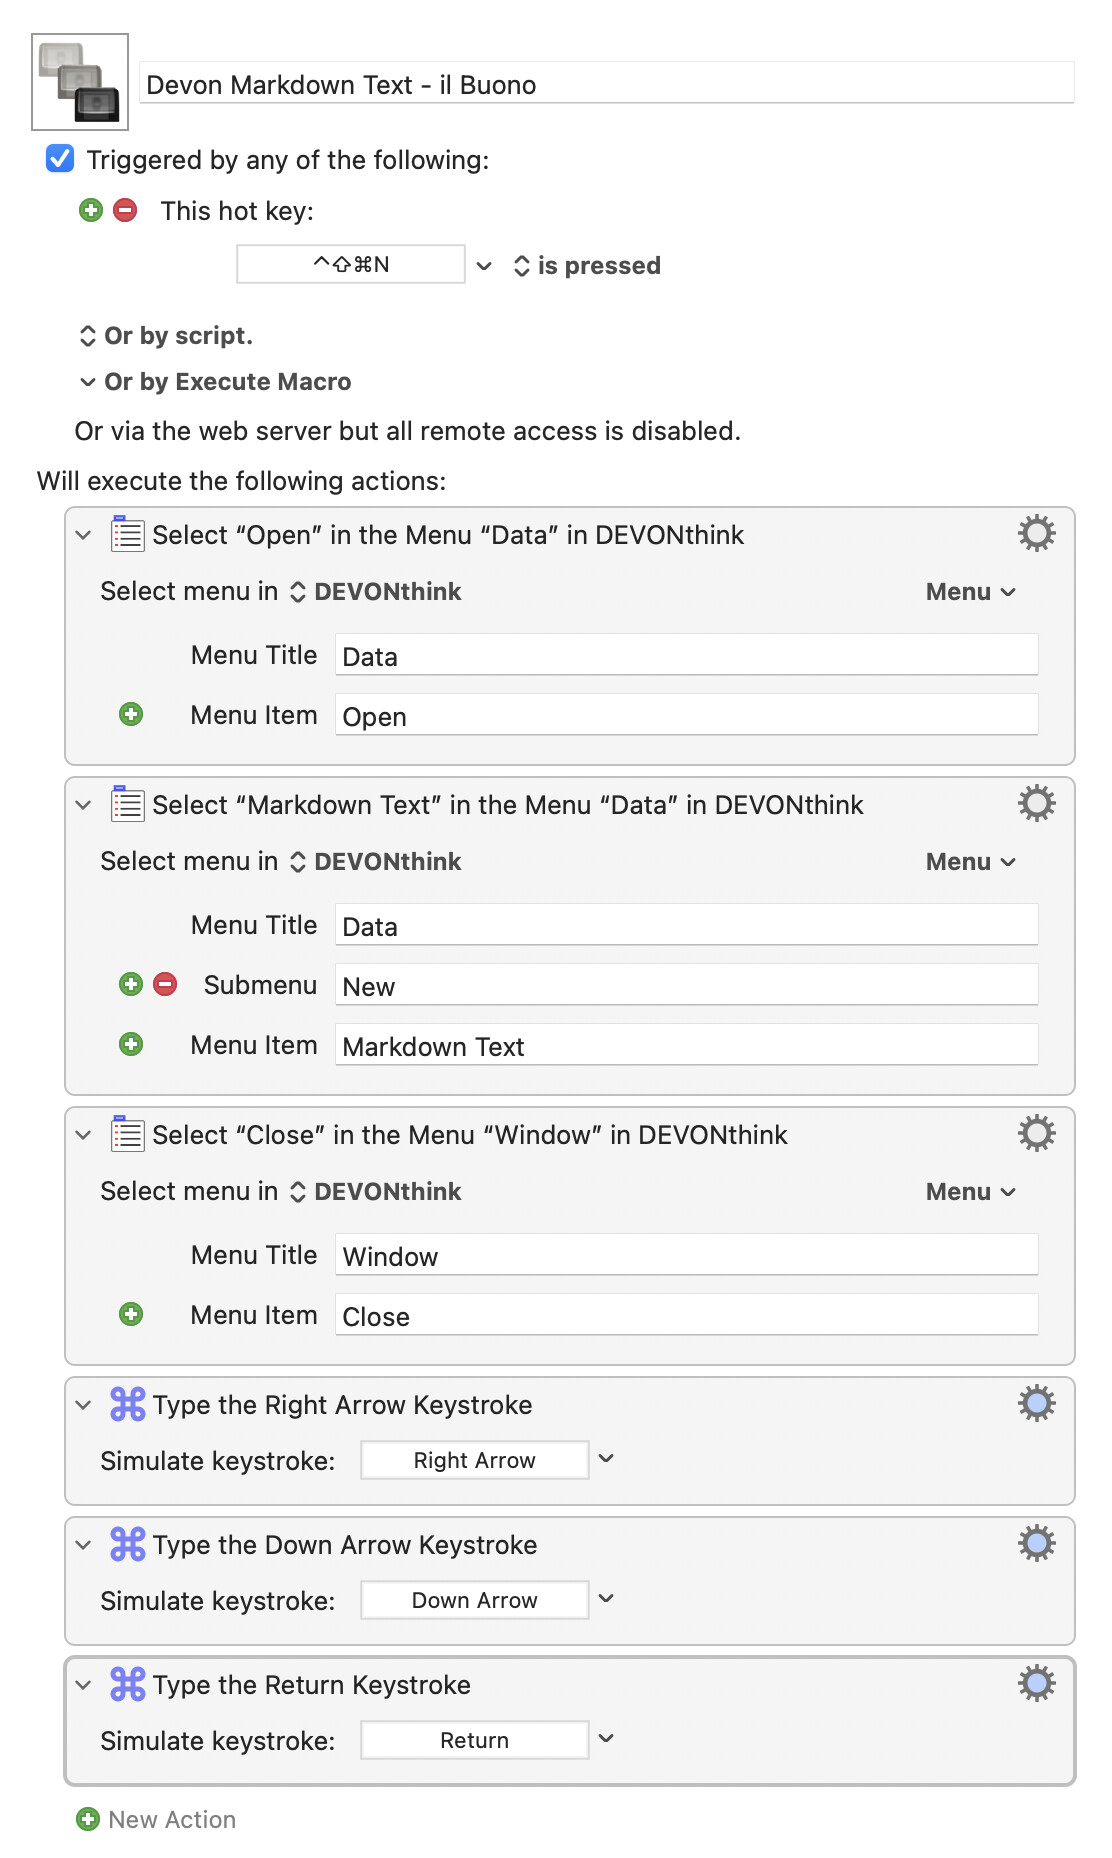Edit the macro name text field
1112x1858 pixels.
pos(606,85)
